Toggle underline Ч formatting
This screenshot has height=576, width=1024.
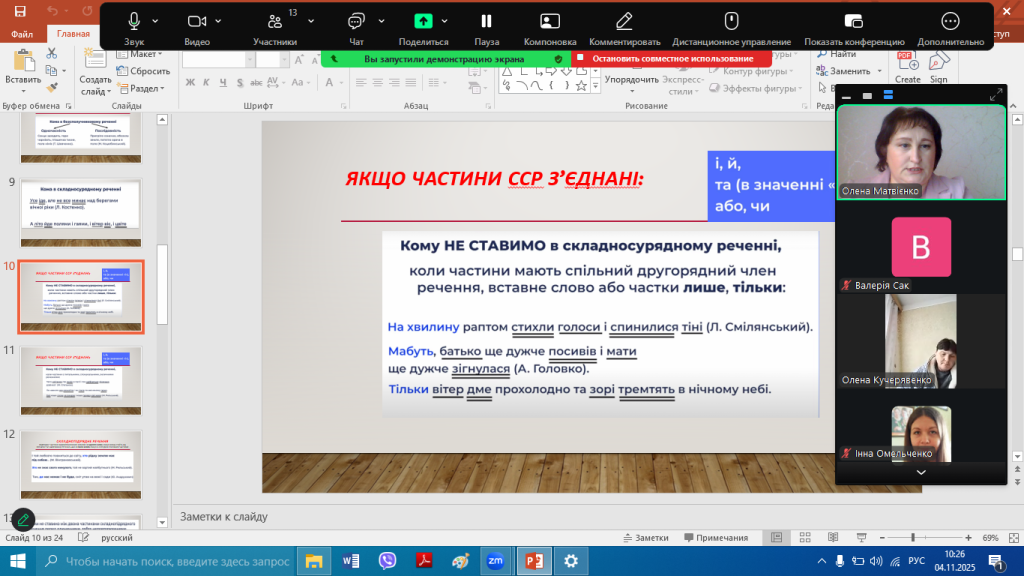[x=223, y=82]
